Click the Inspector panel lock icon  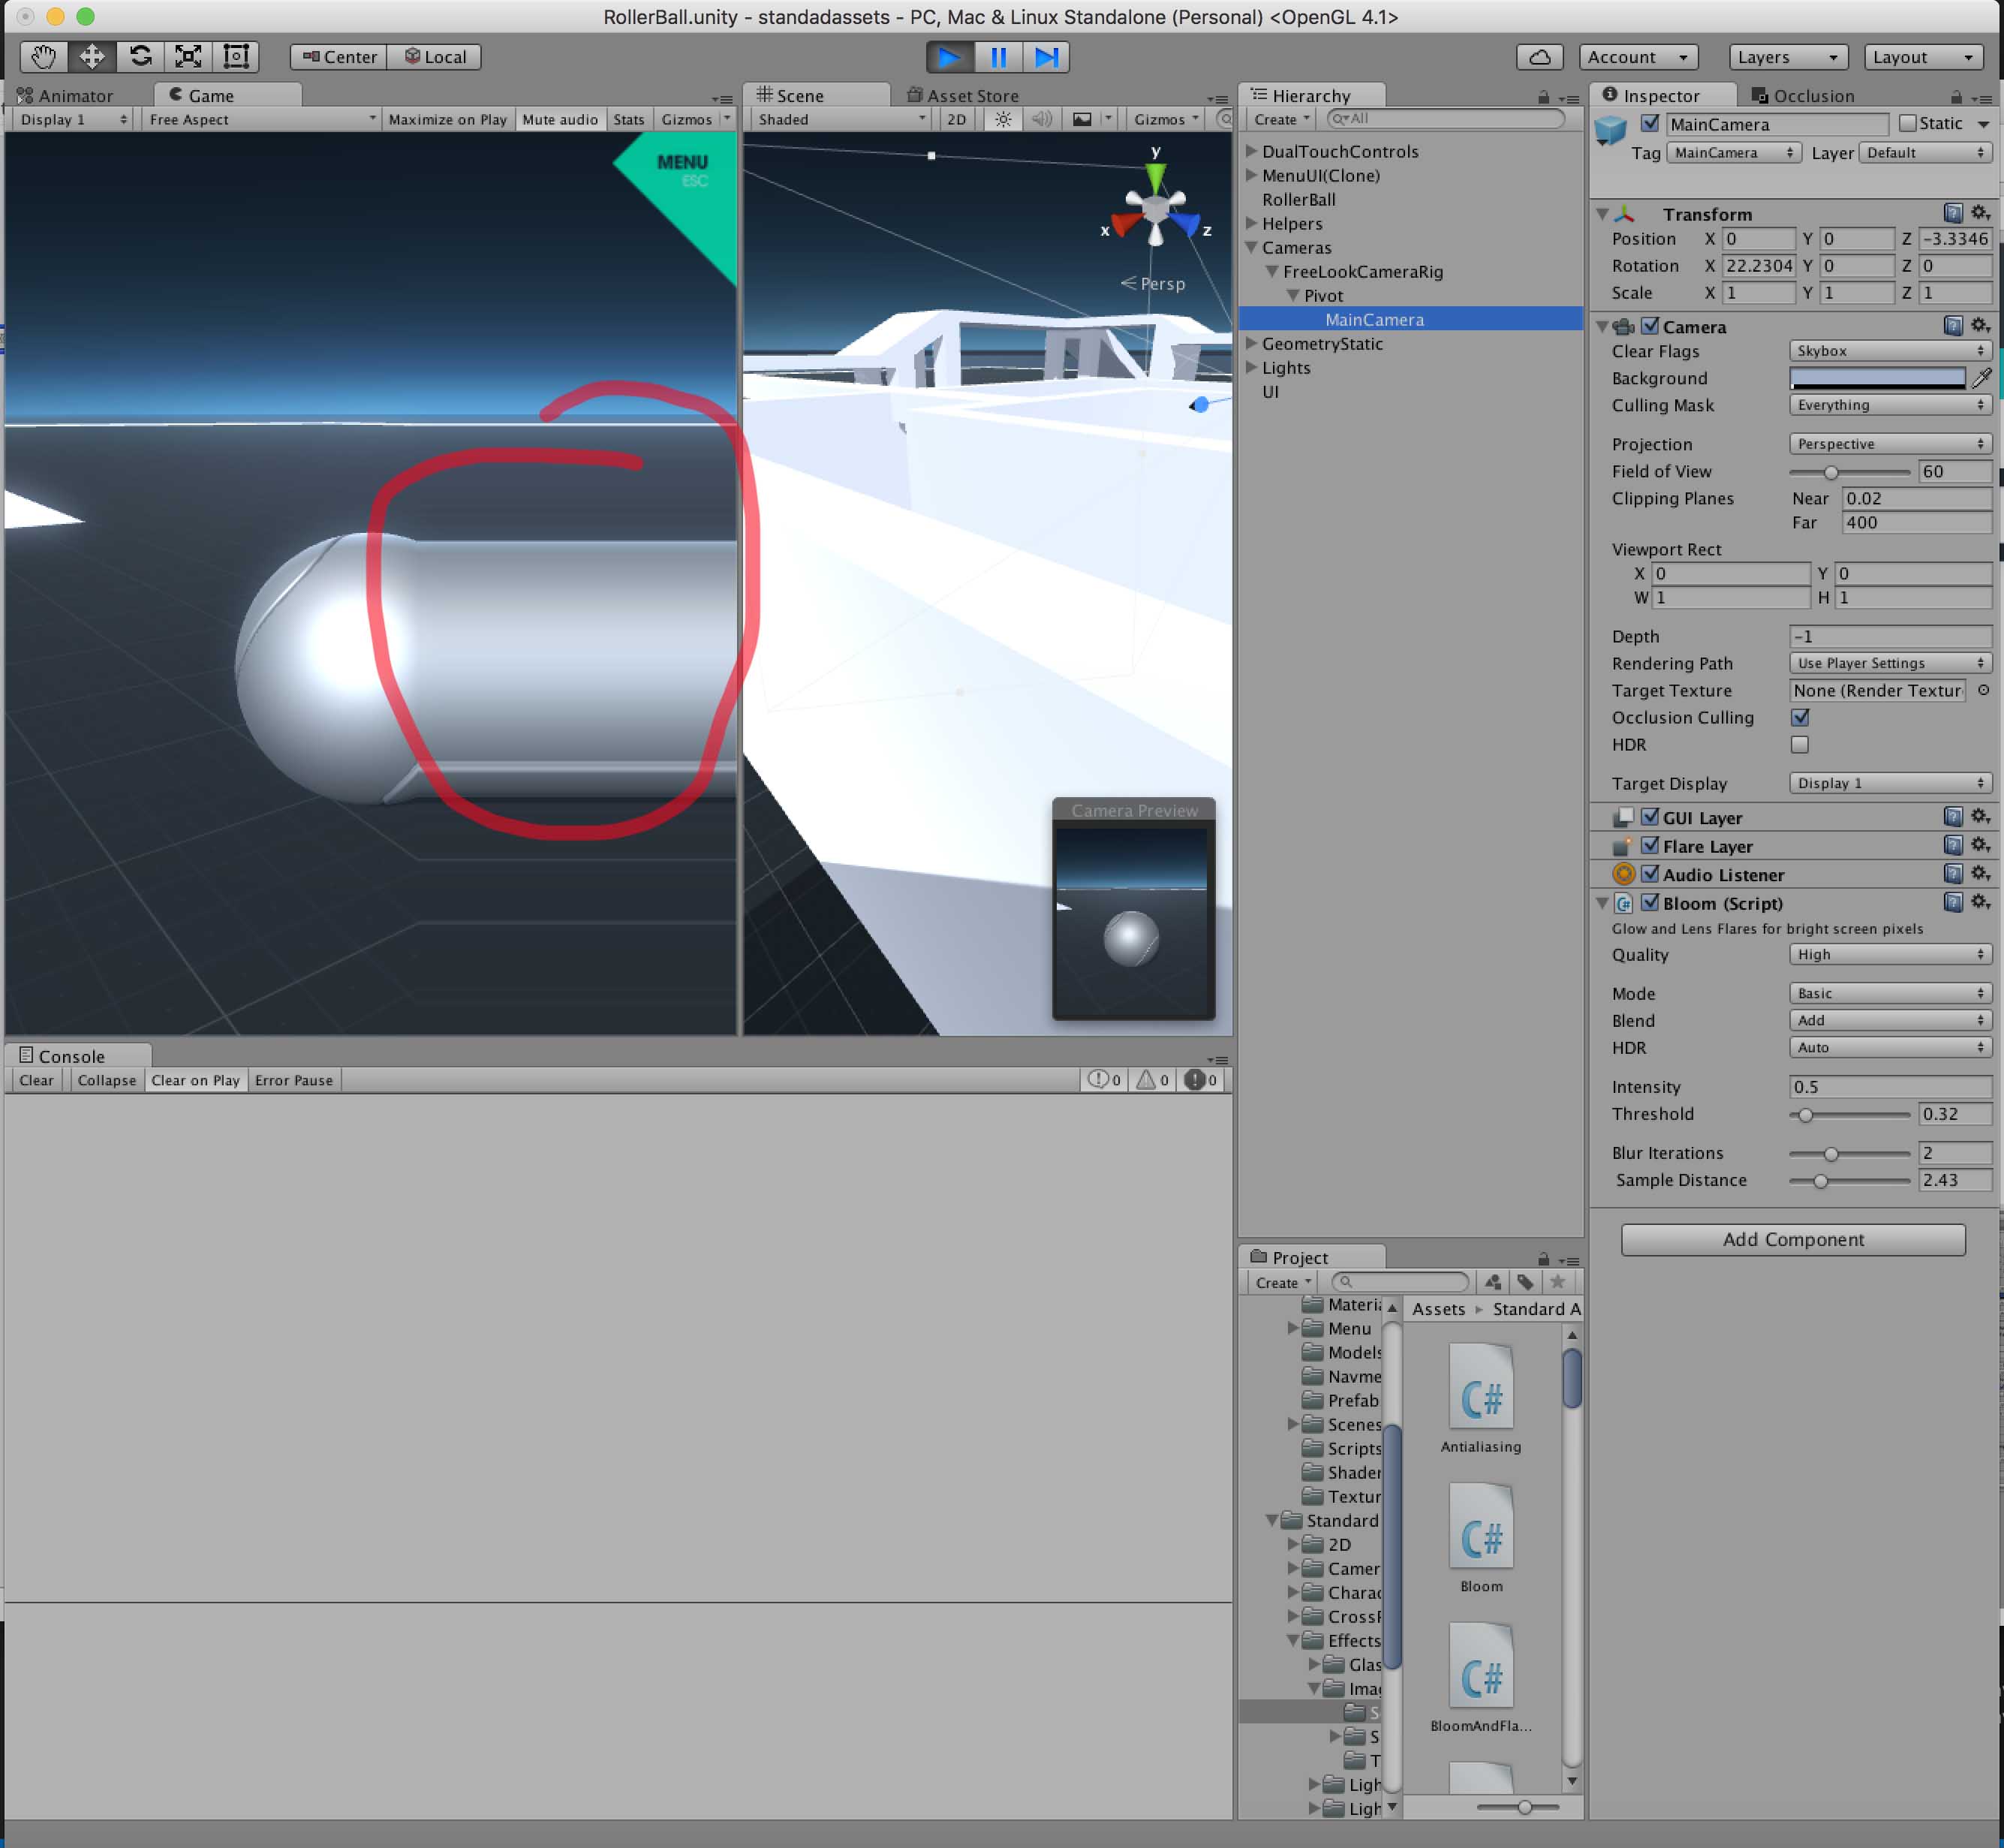1955,97
